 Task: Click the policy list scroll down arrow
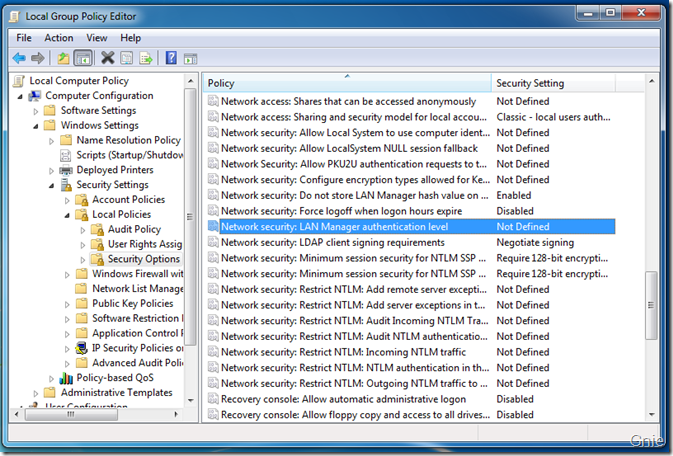point(652,414)
